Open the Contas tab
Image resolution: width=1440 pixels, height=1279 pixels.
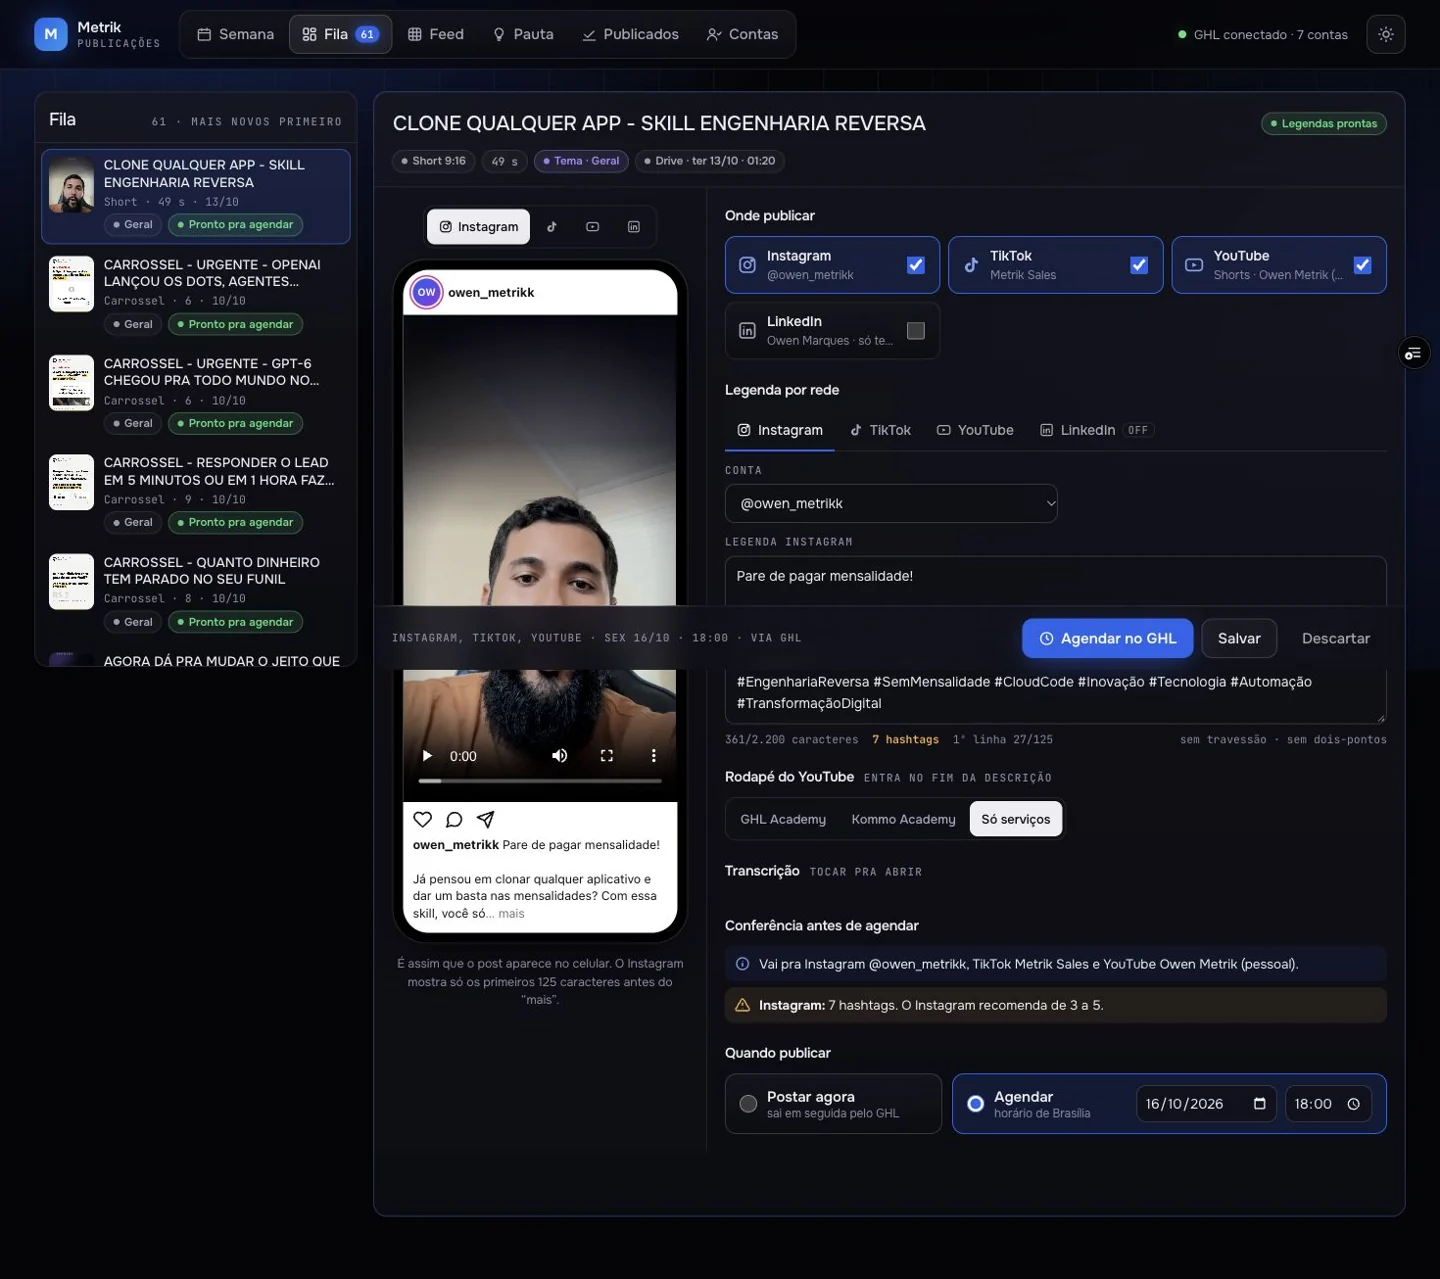click(742, 34)
